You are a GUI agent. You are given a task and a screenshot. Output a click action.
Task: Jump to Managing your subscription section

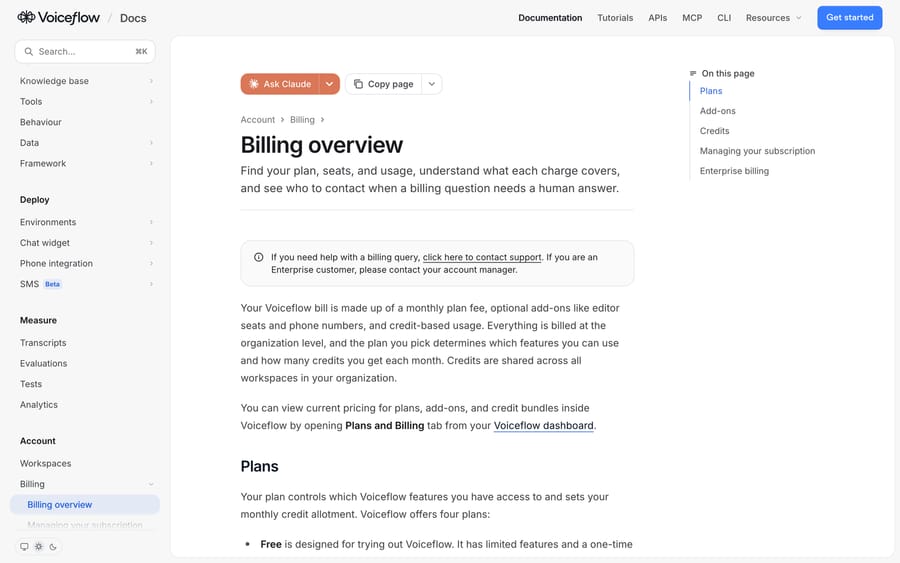tap(757, 151)
